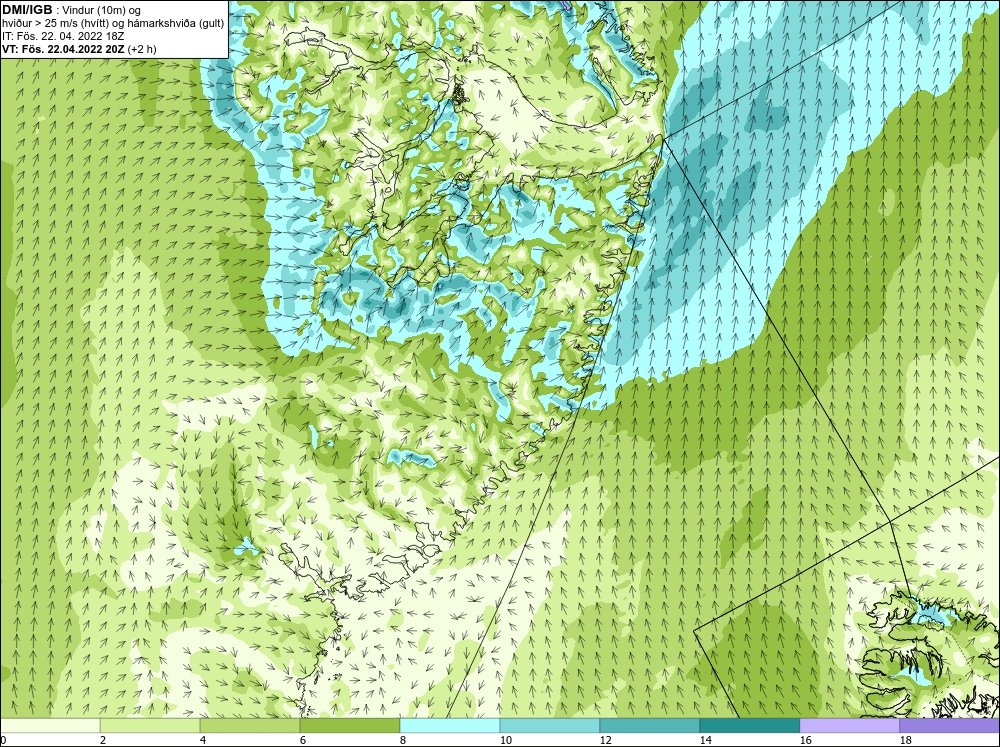Click the legend scale label '6'

pyautogui.click(x=303, y=740)
